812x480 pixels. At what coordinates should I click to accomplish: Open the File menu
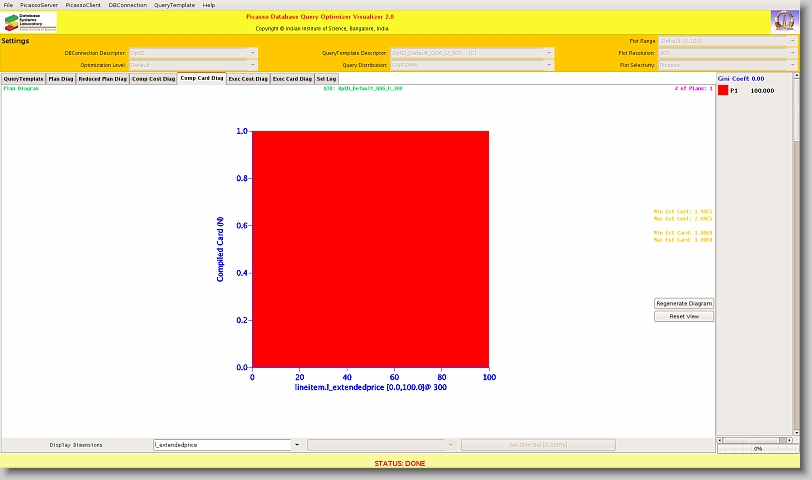(x=9, y=5)
